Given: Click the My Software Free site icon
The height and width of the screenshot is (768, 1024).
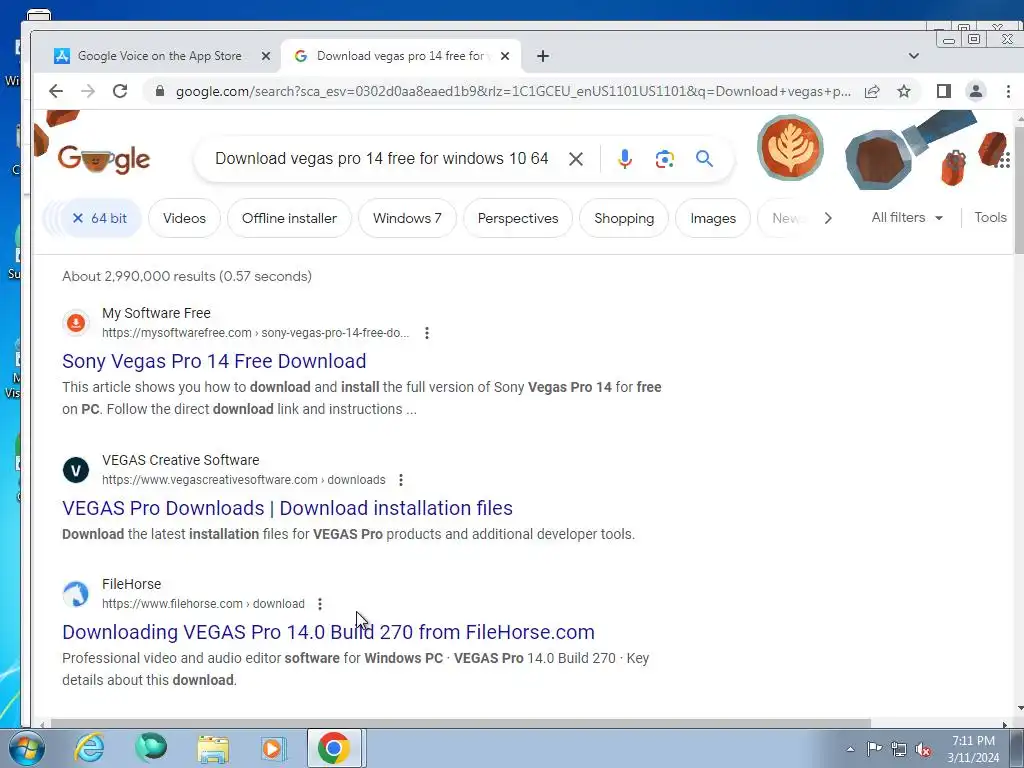Looking at the screenshot, I should point(76,323).
